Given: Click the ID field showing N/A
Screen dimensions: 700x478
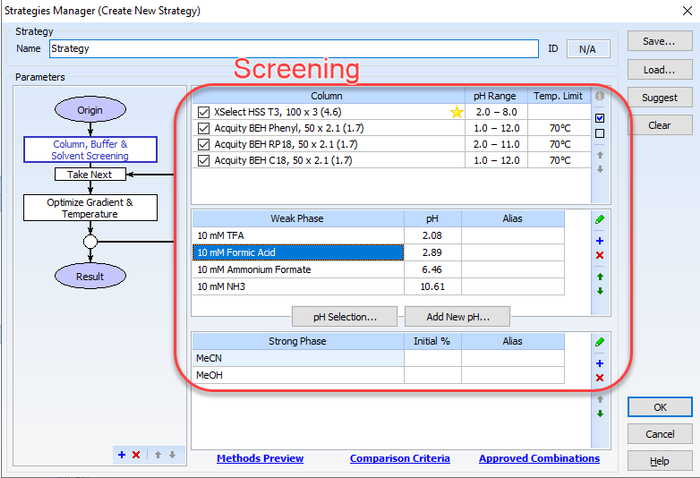Looking at the screenshot, I should click(588, 49).
